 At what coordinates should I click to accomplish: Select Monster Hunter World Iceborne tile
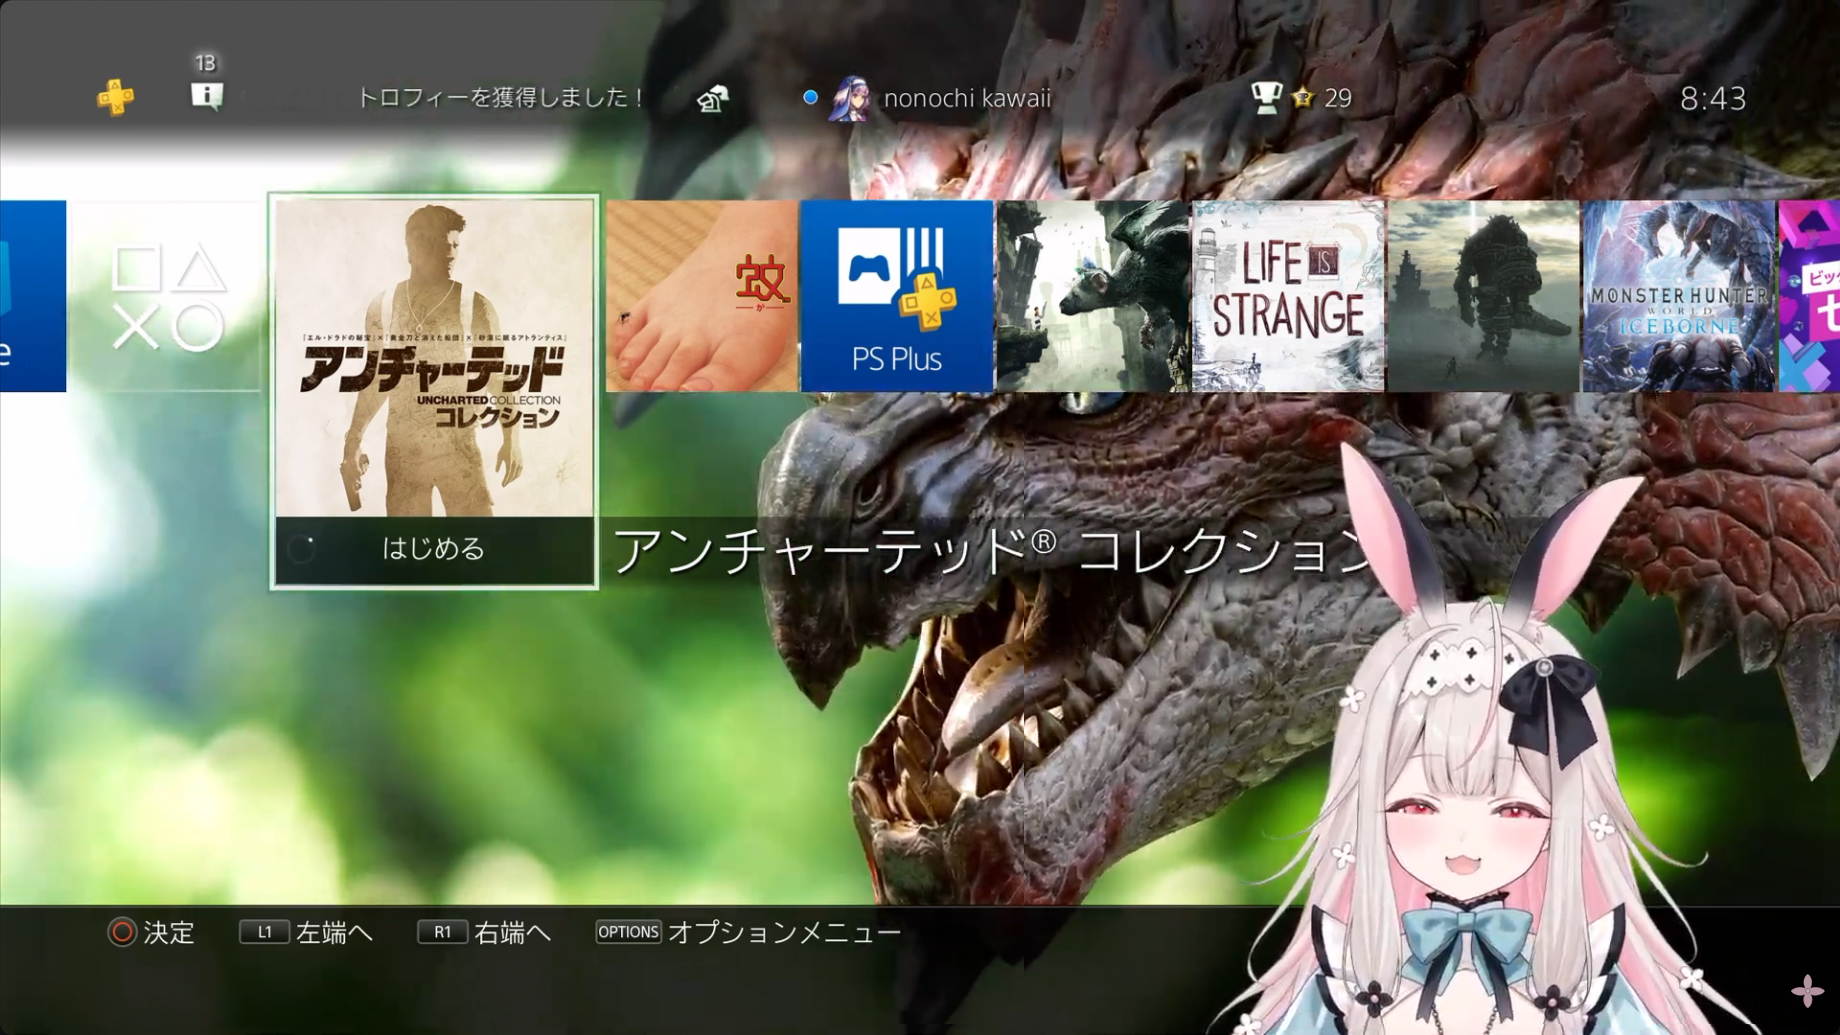[1678, 296]
